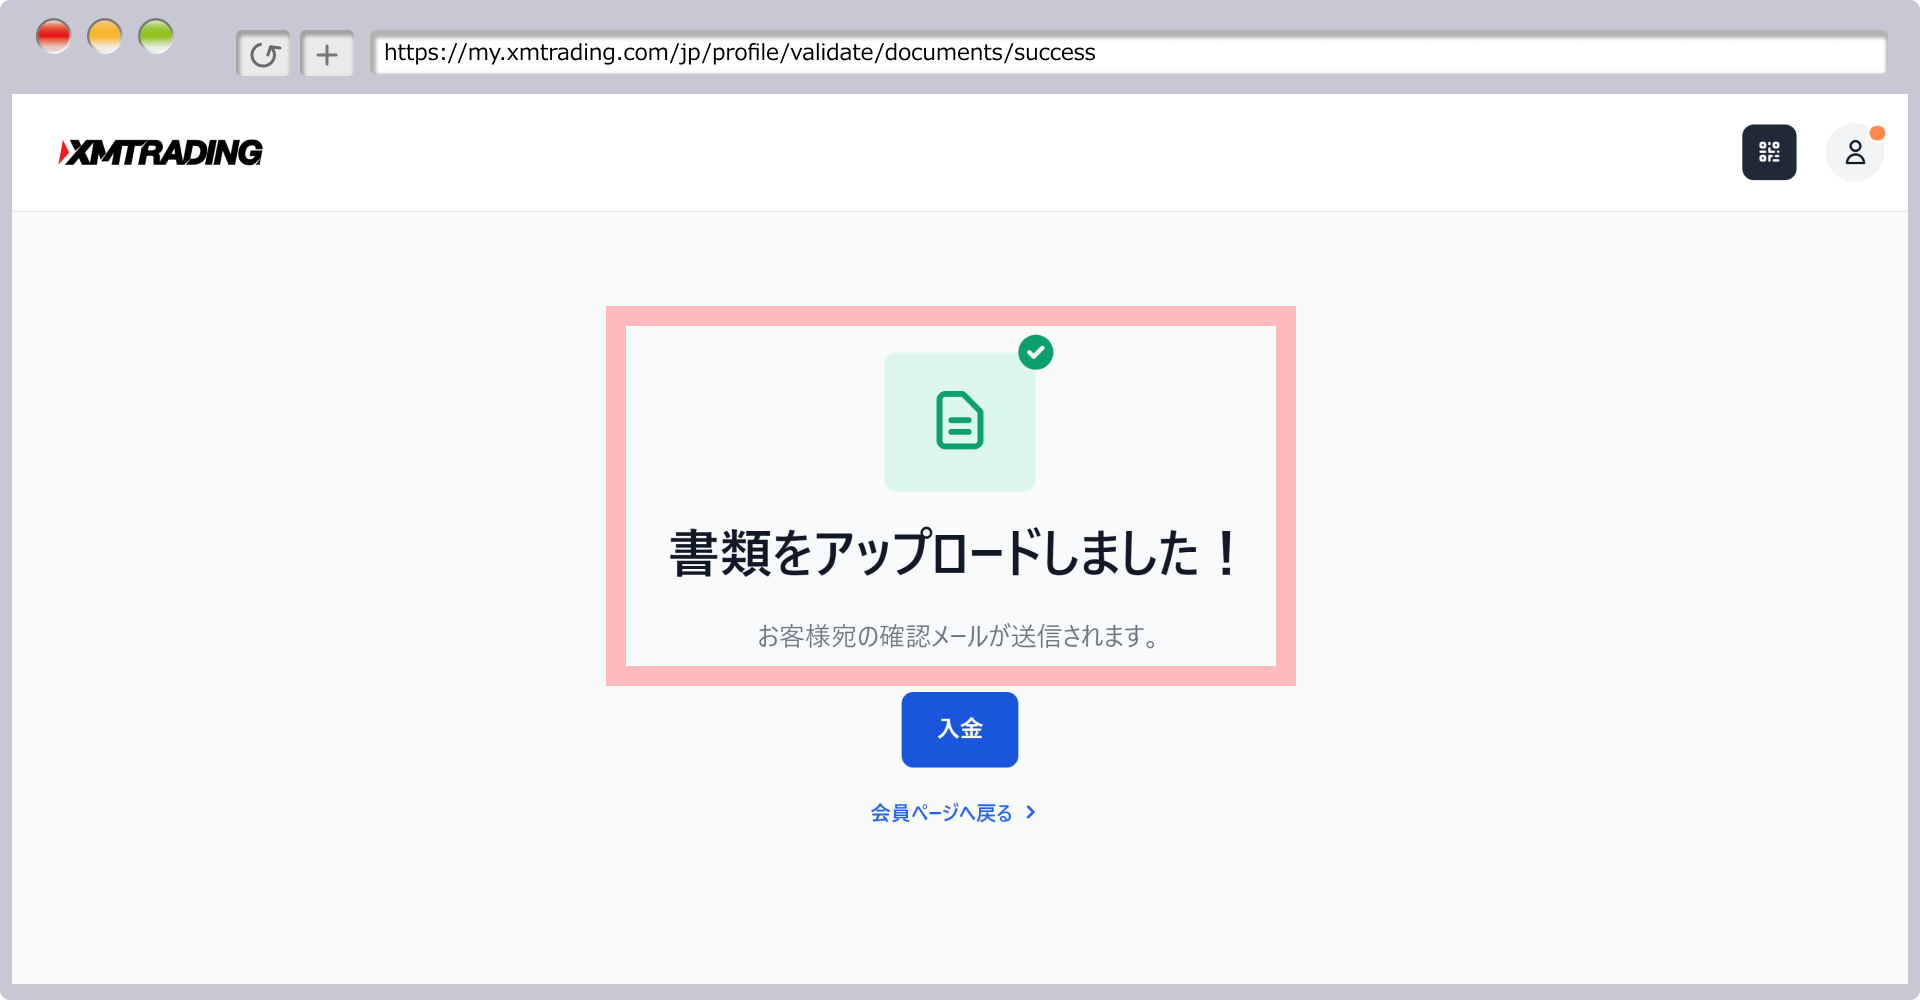
Task: Click the green checkmark success badge
Action: (1035, 352)
